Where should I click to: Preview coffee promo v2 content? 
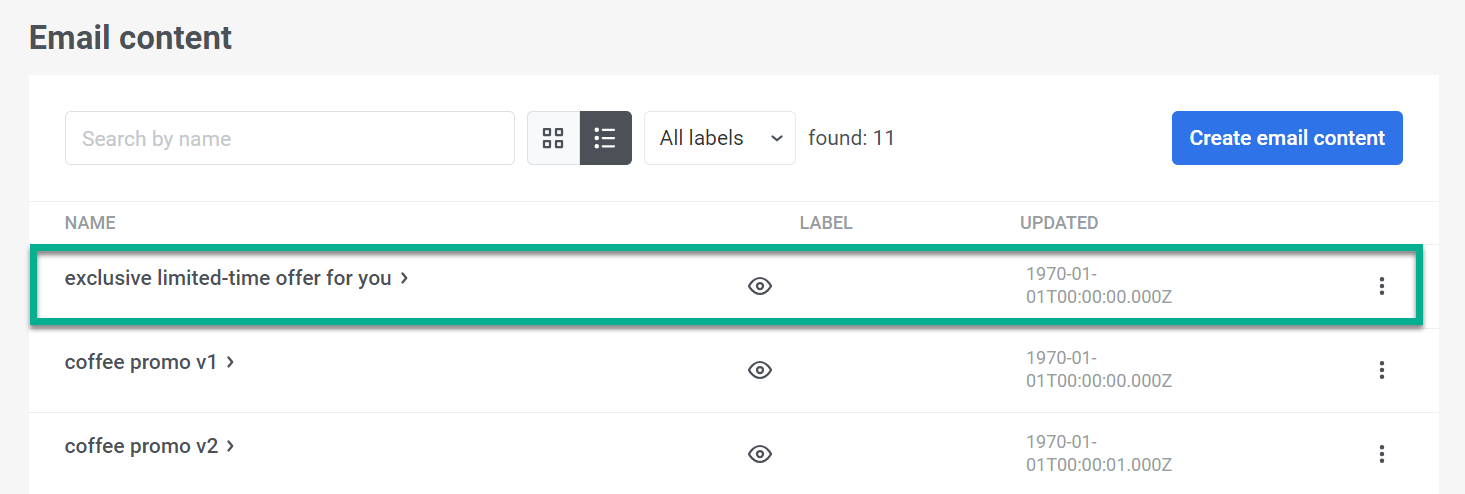(760, 455)
